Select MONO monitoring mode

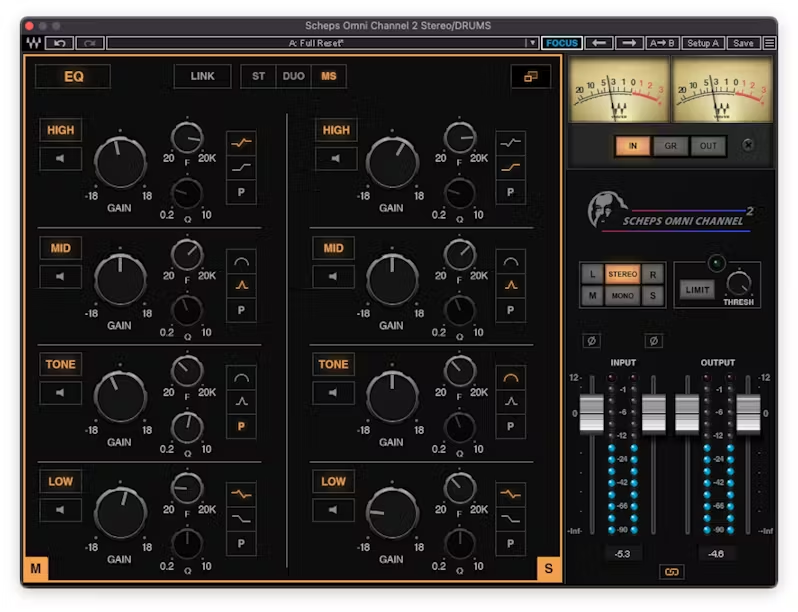622,296
